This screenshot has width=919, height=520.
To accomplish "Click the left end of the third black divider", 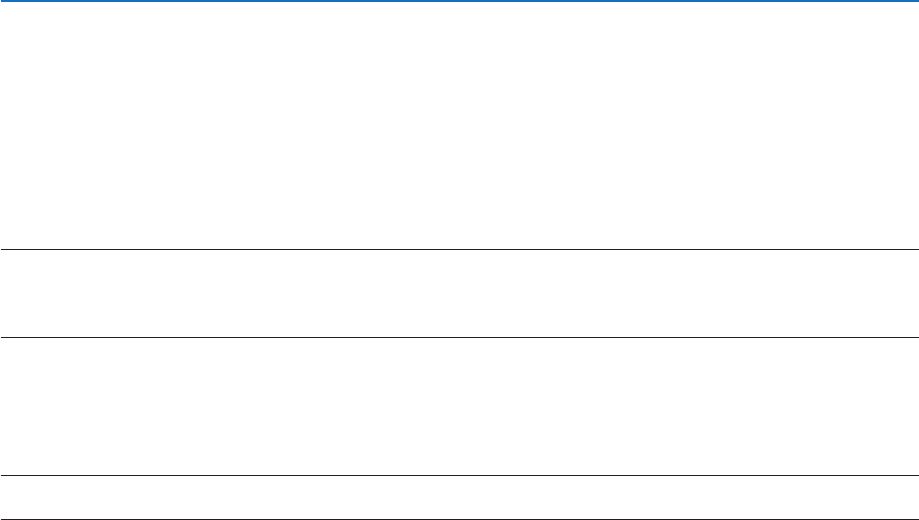I will (4, 475).
